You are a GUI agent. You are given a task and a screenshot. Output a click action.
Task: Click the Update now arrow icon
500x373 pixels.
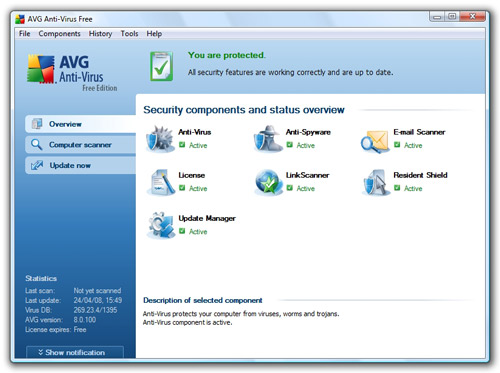coord(37,165)
